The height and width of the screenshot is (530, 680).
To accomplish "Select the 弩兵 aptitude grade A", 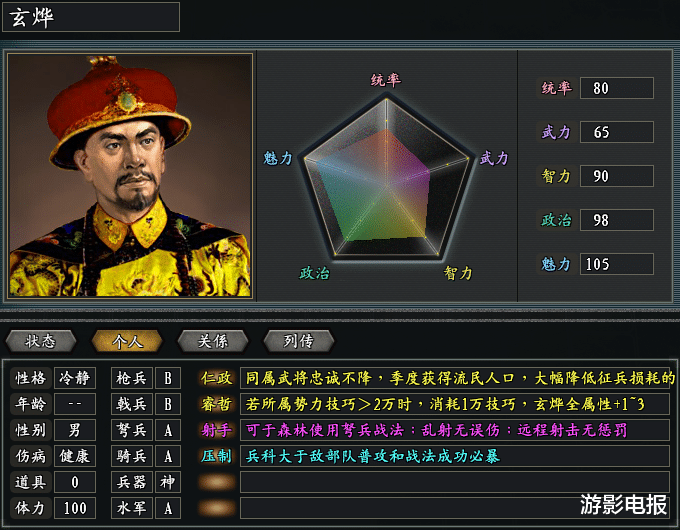I will [168, 430].
